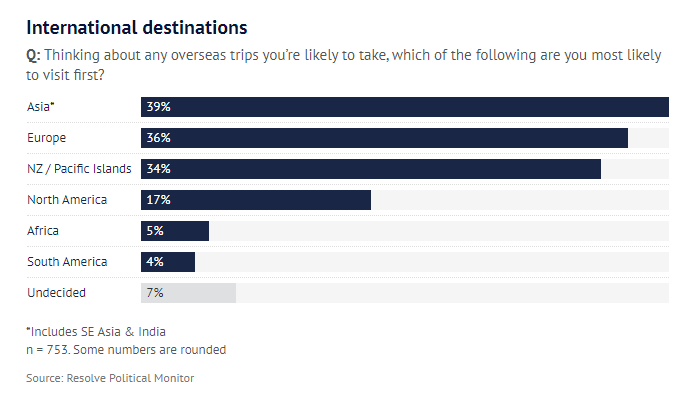
Task: Select the grey Undecided 7% bar
Action: 188,293
